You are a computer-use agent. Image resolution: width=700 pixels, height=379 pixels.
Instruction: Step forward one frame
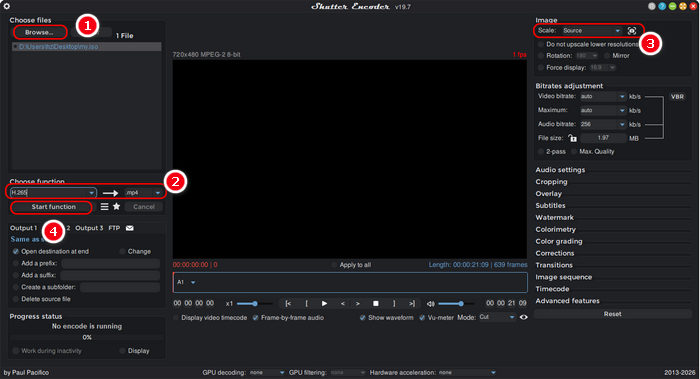(358, 304)
